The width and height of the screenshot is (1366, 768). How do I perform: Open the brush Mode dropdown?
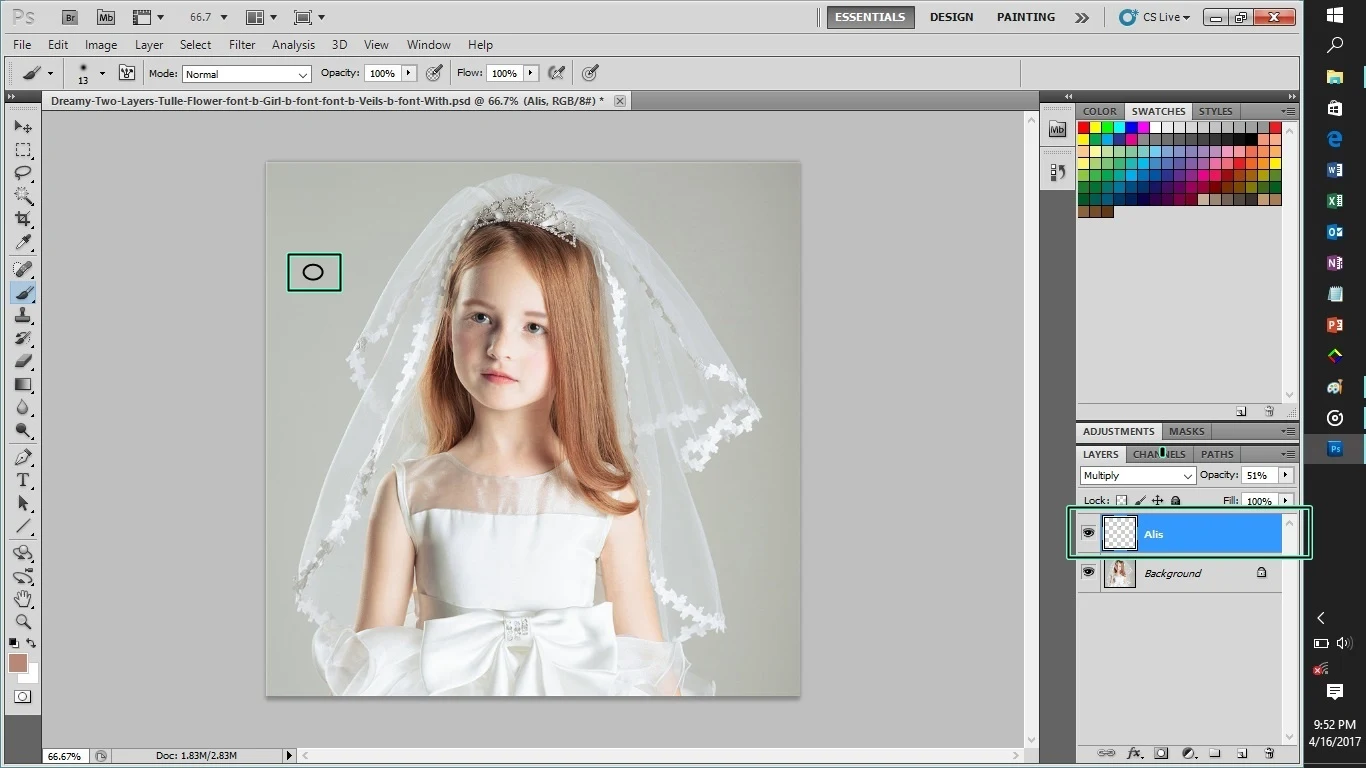click(246, 74)
